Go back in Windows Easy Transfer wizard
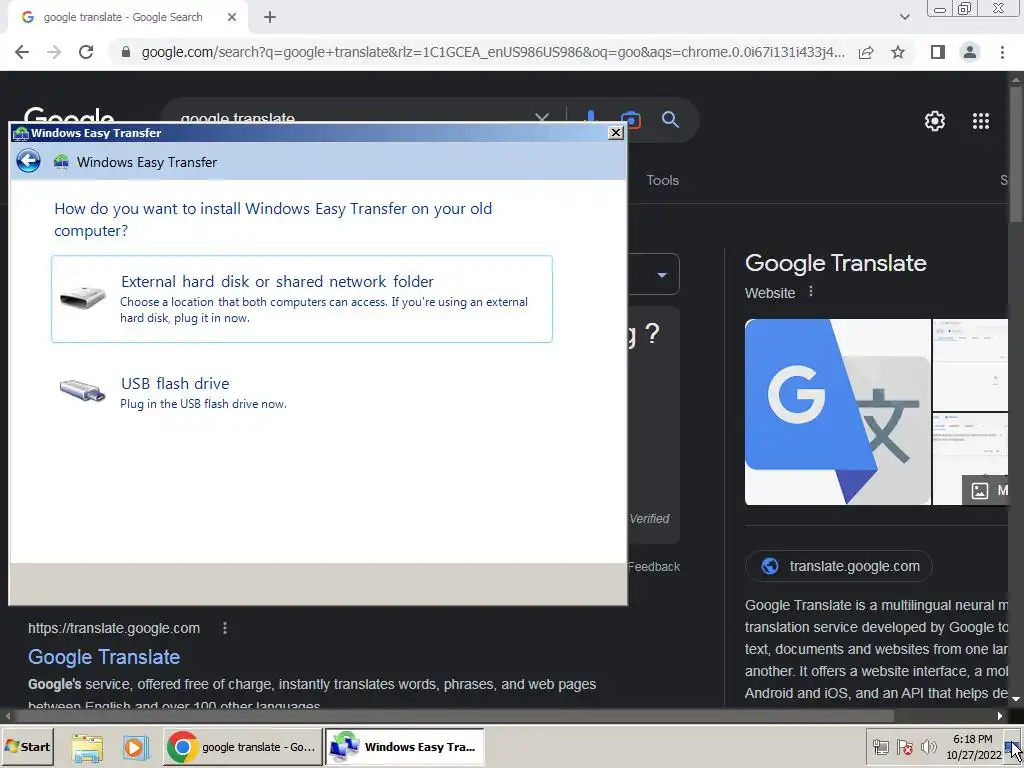 click(28, 161)
